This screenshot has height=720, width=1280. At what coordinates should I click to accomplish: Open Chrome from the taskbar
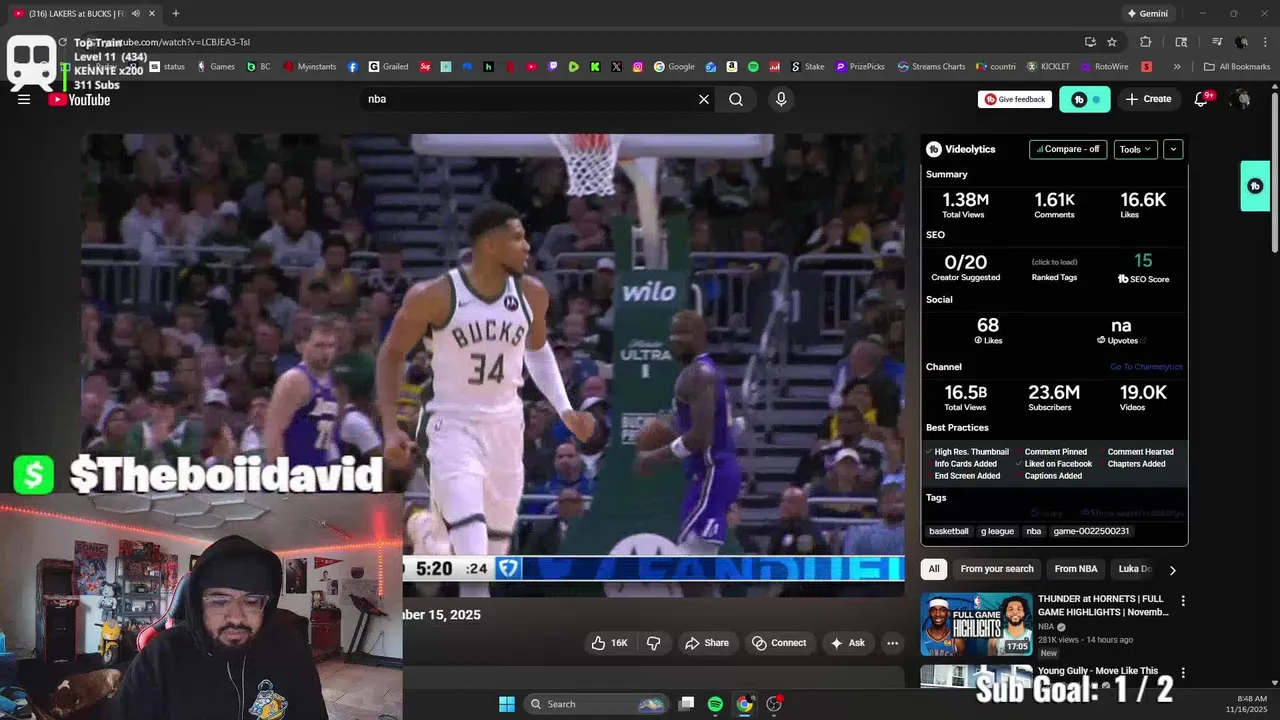[745, 704]
